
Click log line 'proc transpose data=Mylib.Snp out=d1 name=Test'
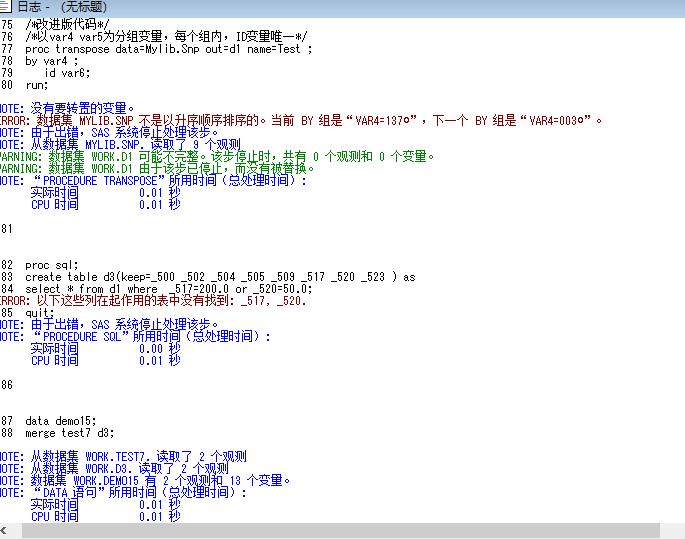coord(169,49)
